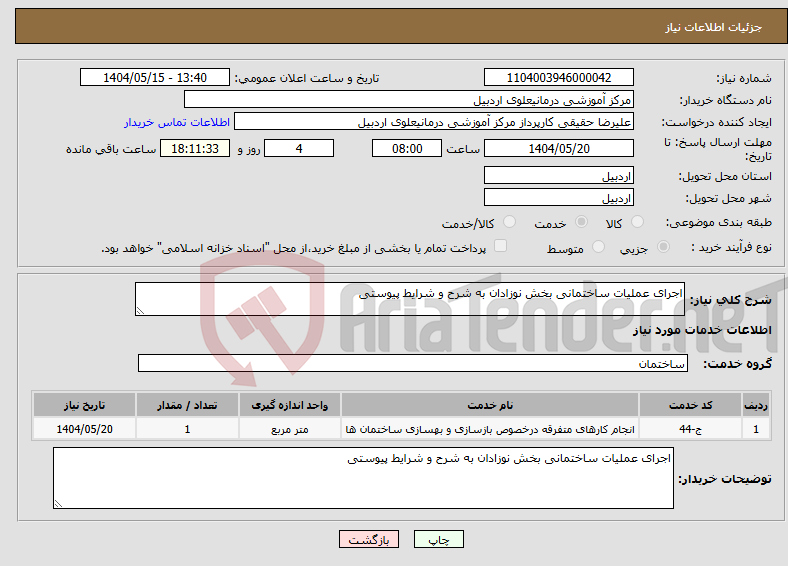Click the واحد اندازه گیری column header

click(289, 405)
